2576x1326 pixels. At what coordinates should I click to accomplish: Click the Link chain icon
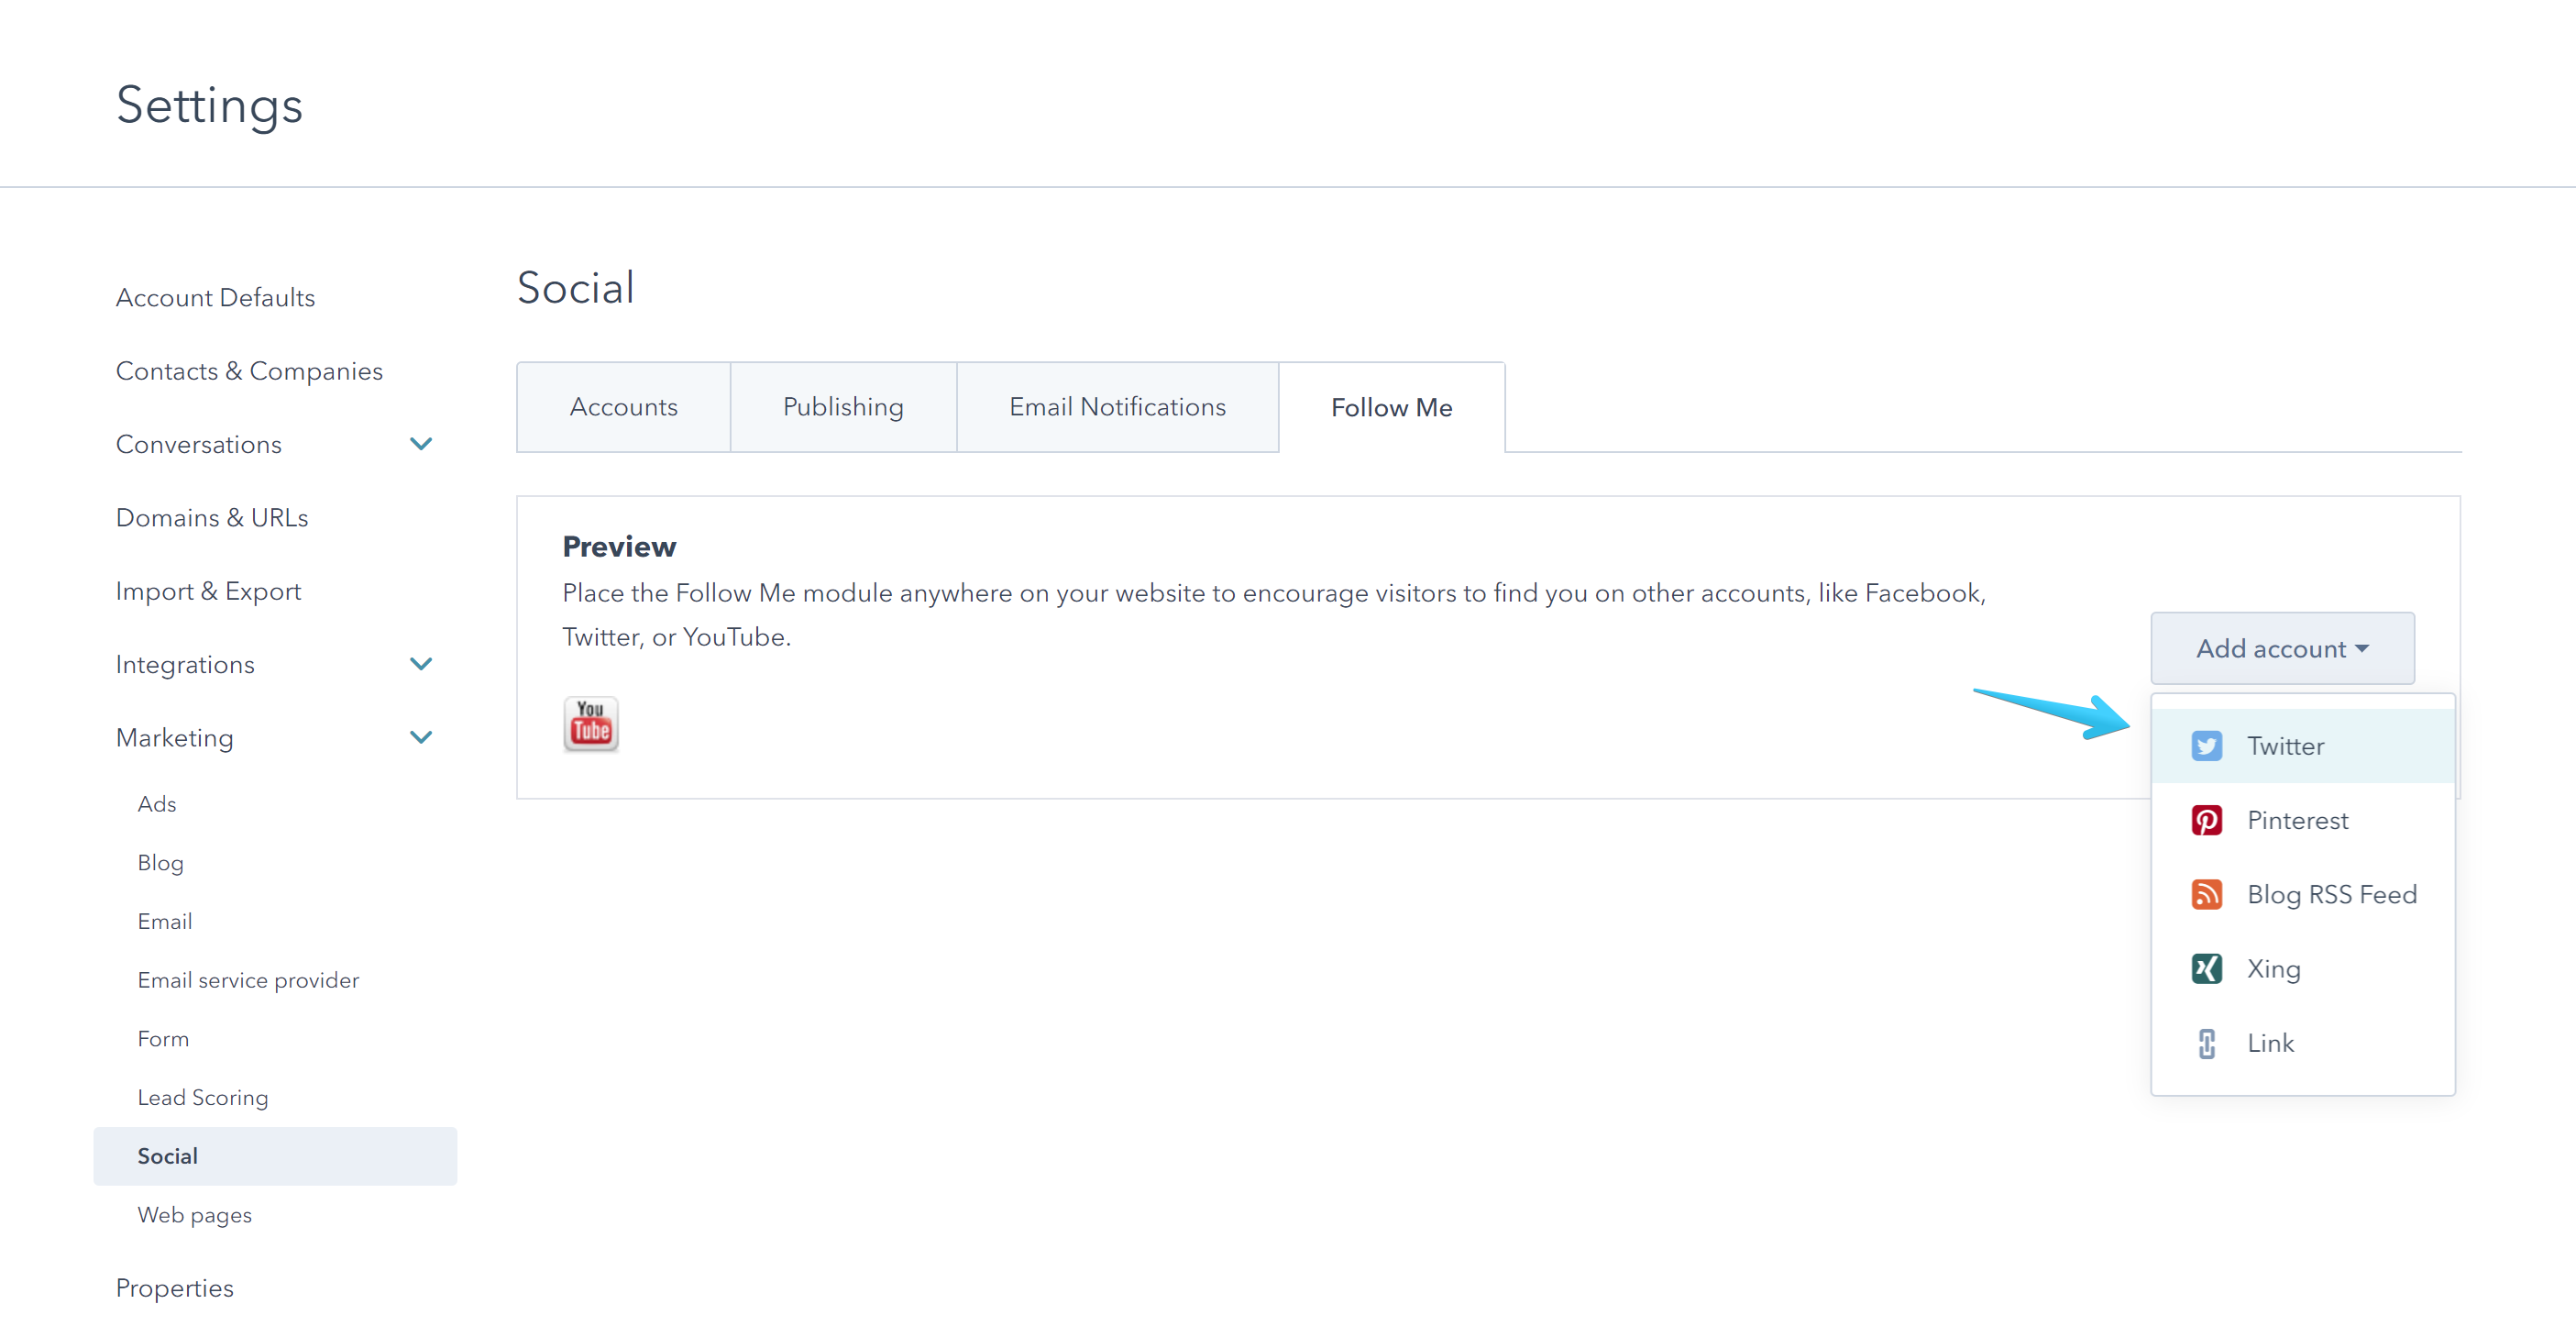(2206, 1043)
